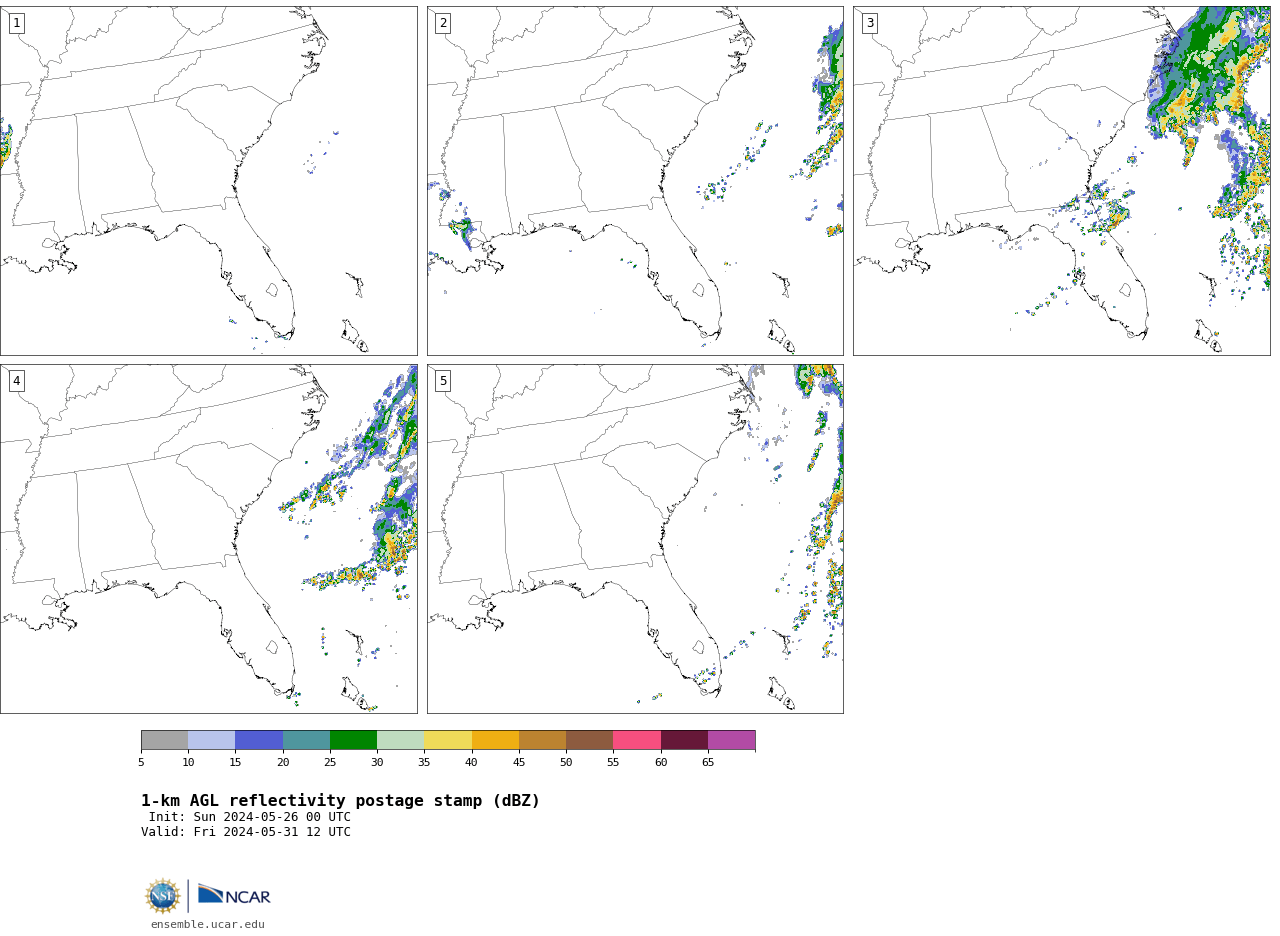Select the blue 15-20 dBZ swatch
The image size is (1280, 936).
coord(259,740)
